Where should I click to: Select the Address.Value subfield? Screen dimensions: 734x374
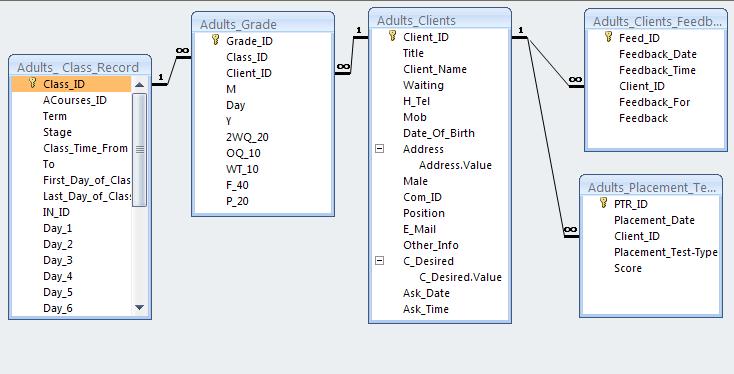click(x=455, y=165)
